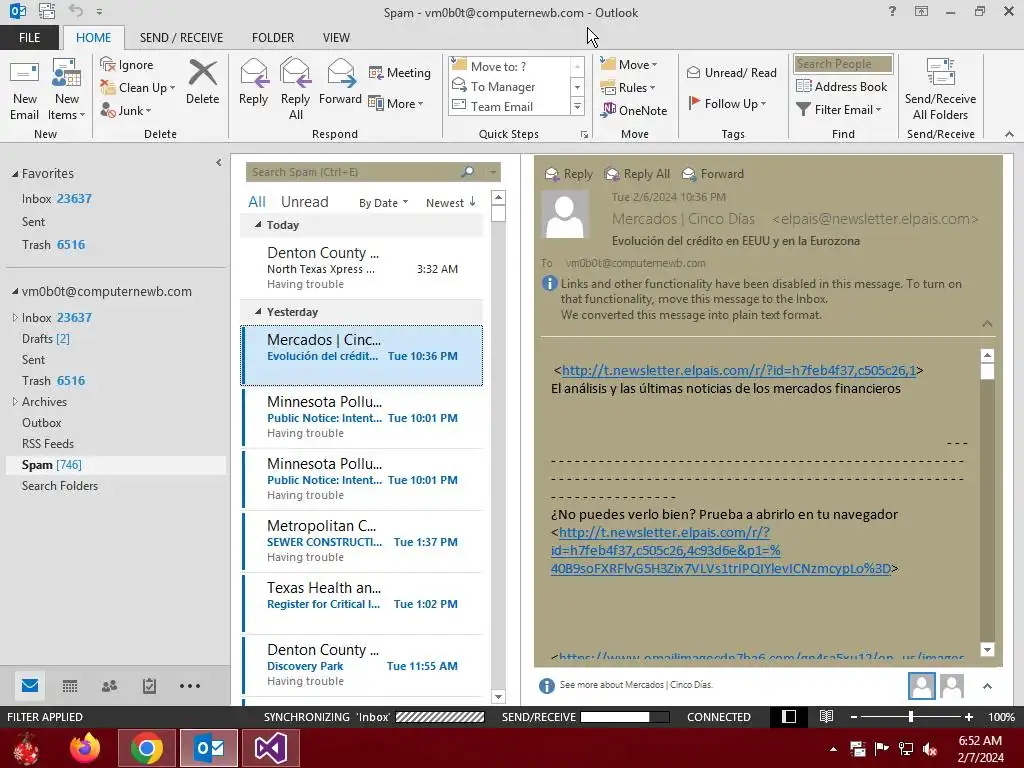Expand the Archives folder
Image resolution: width=1024 pixels, height=768 pixels.
(x=15, y=402)
